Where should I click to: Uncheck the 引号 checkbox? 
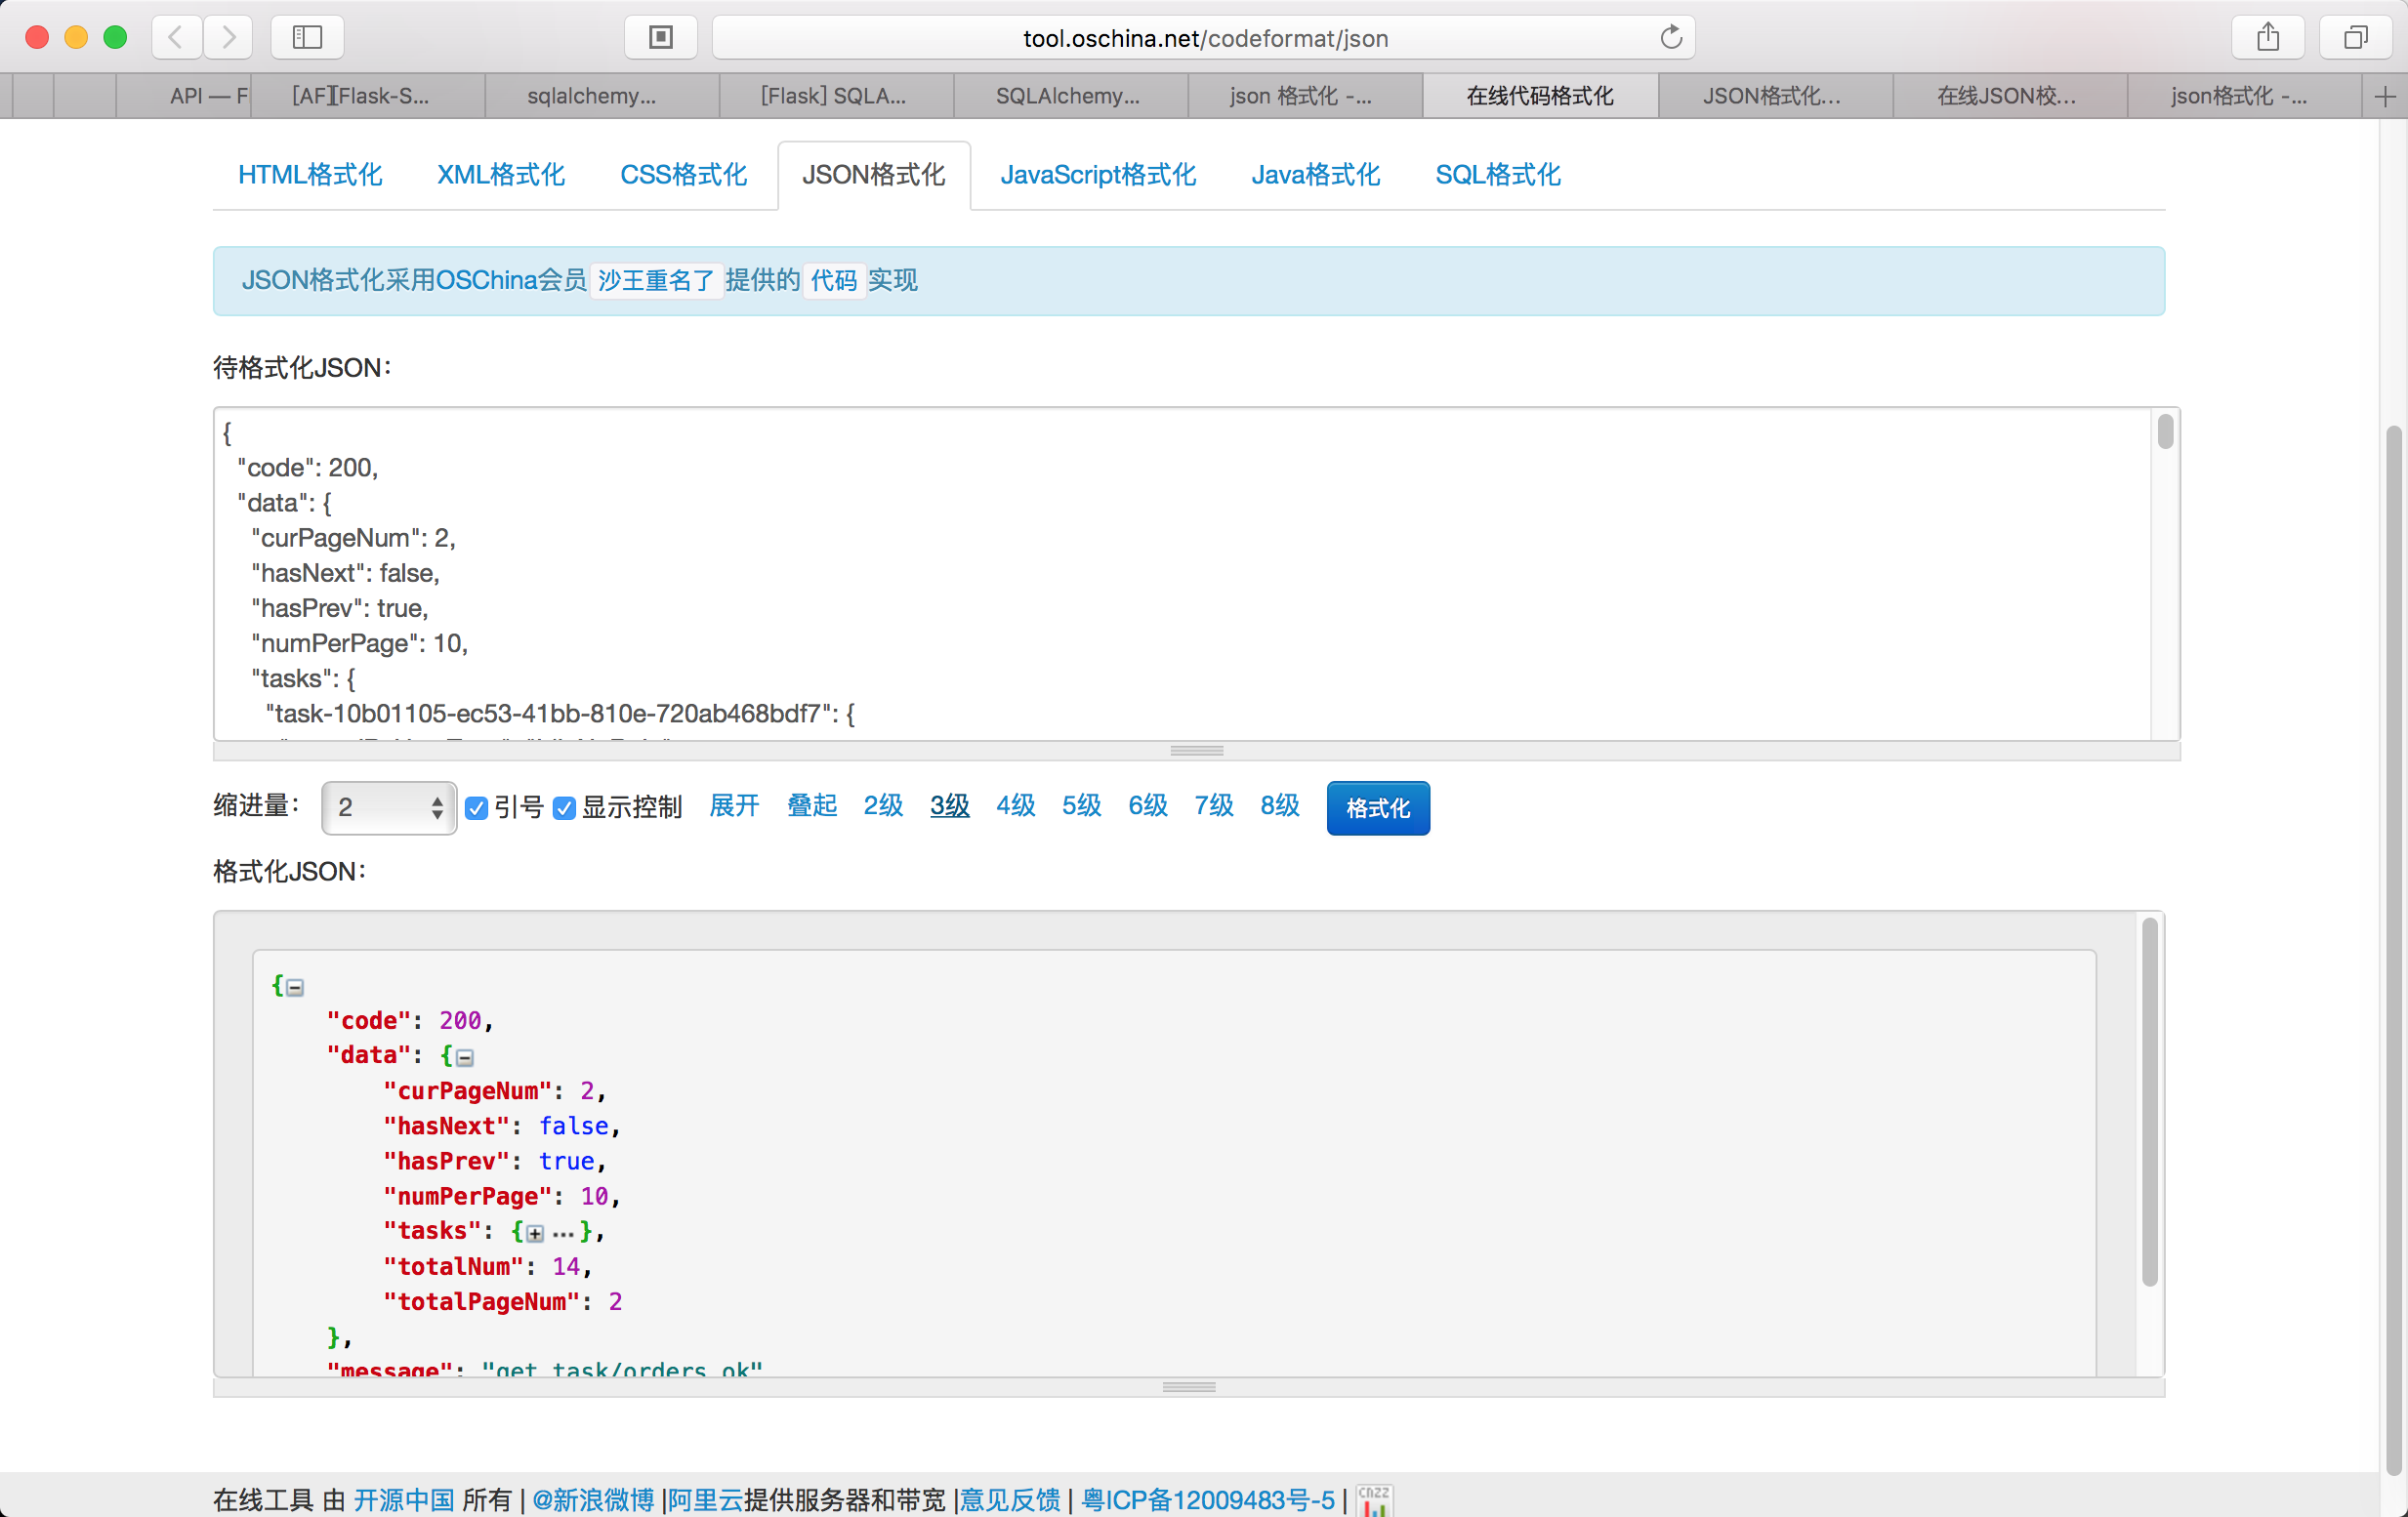click(477, 808)
